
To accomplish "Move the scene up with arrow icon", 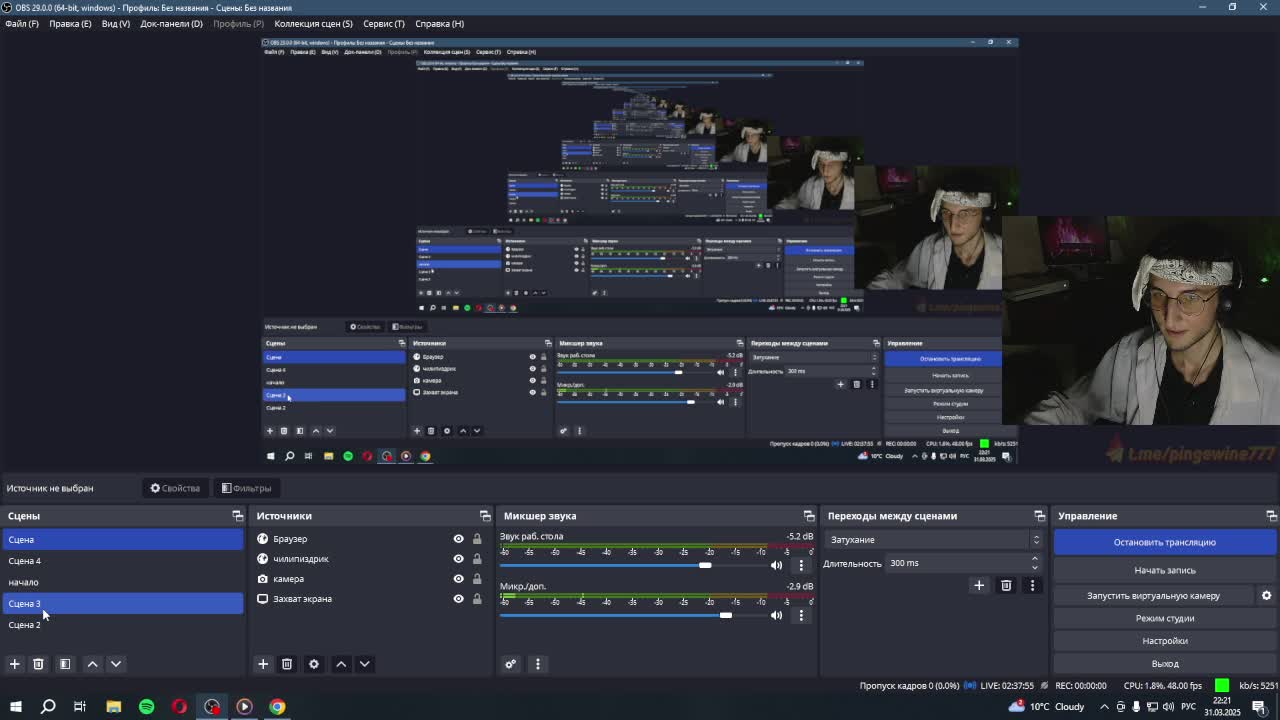I will 92,664.
